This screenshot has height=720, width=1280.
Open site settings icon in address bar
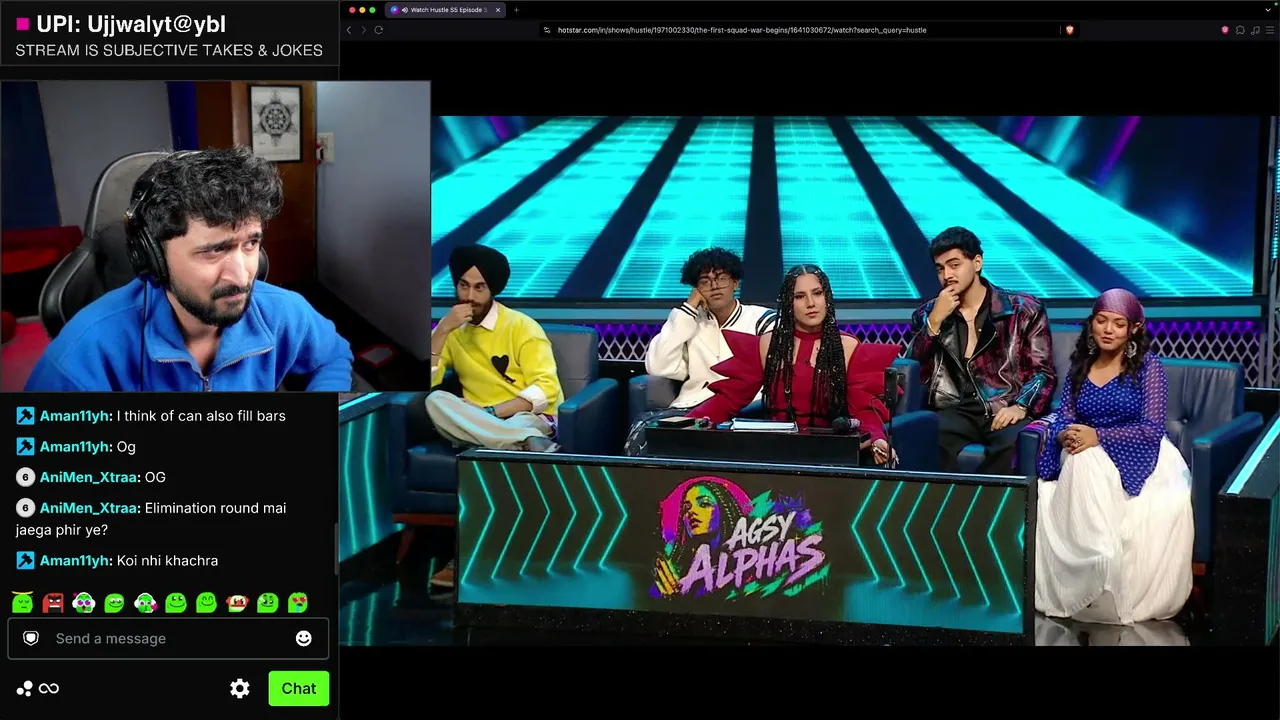547,30
